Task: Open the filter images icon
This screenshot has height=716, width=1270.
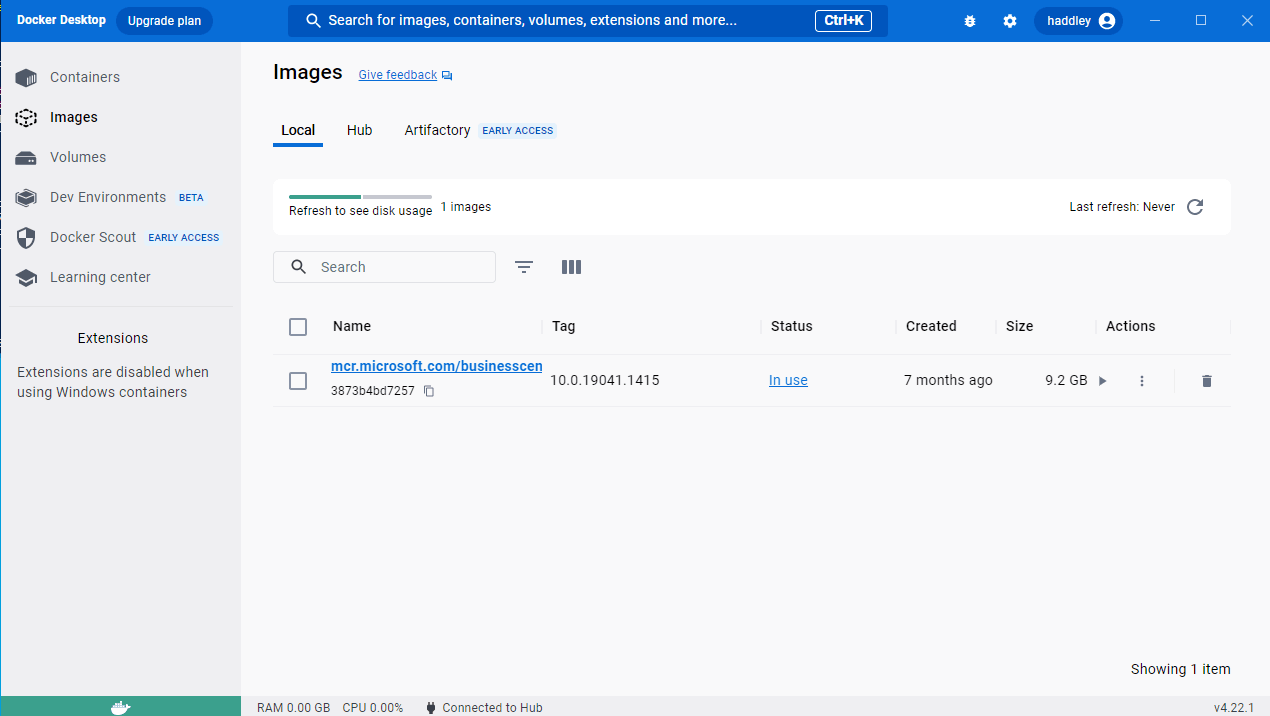Action: (524, 267)
